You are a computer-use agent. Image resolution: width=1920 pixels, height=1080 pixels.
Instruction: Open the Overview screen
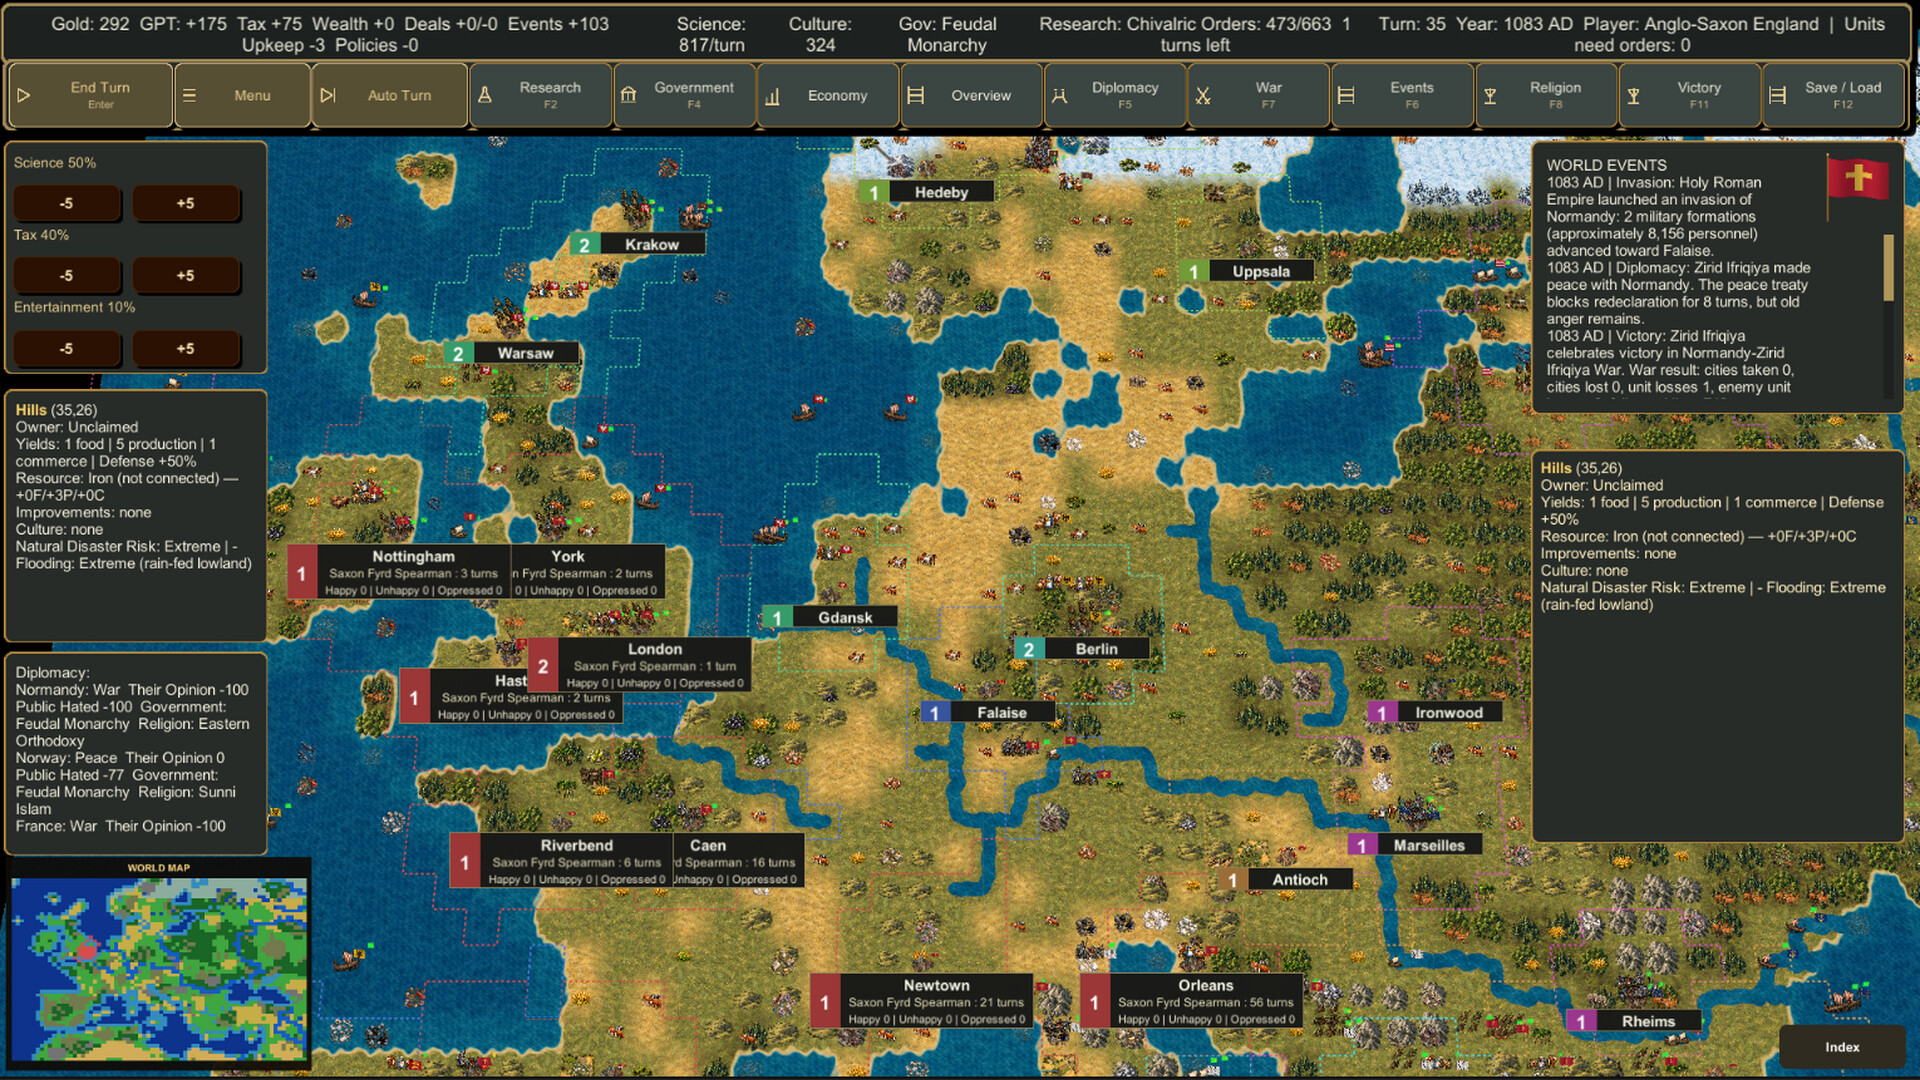(x=971, y=96)
